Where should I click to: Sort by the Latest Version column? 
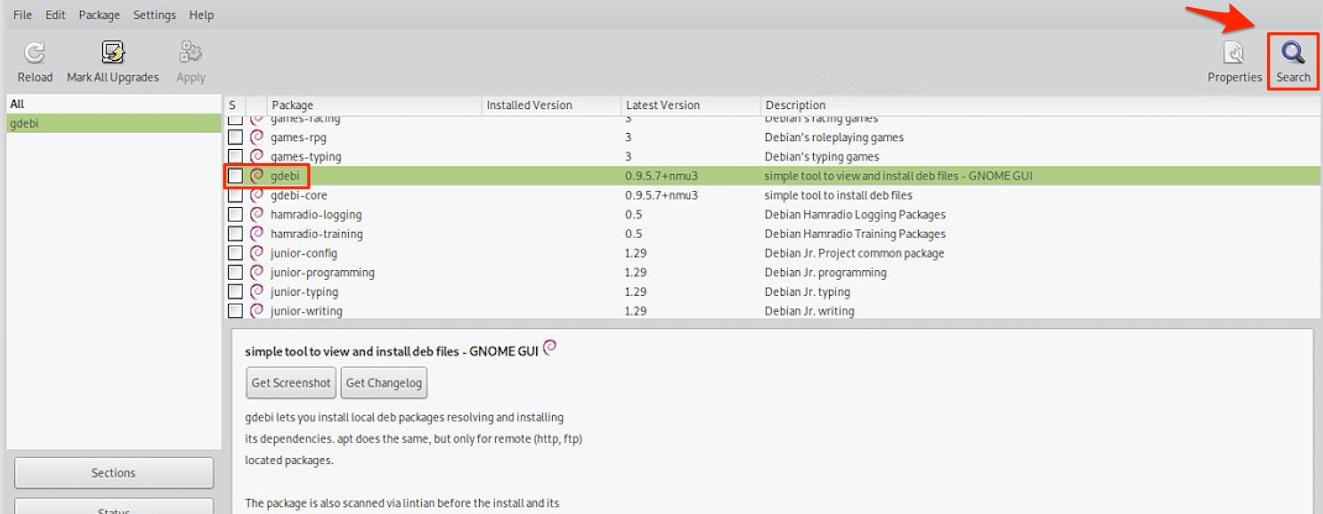click(x=662, y=105)
